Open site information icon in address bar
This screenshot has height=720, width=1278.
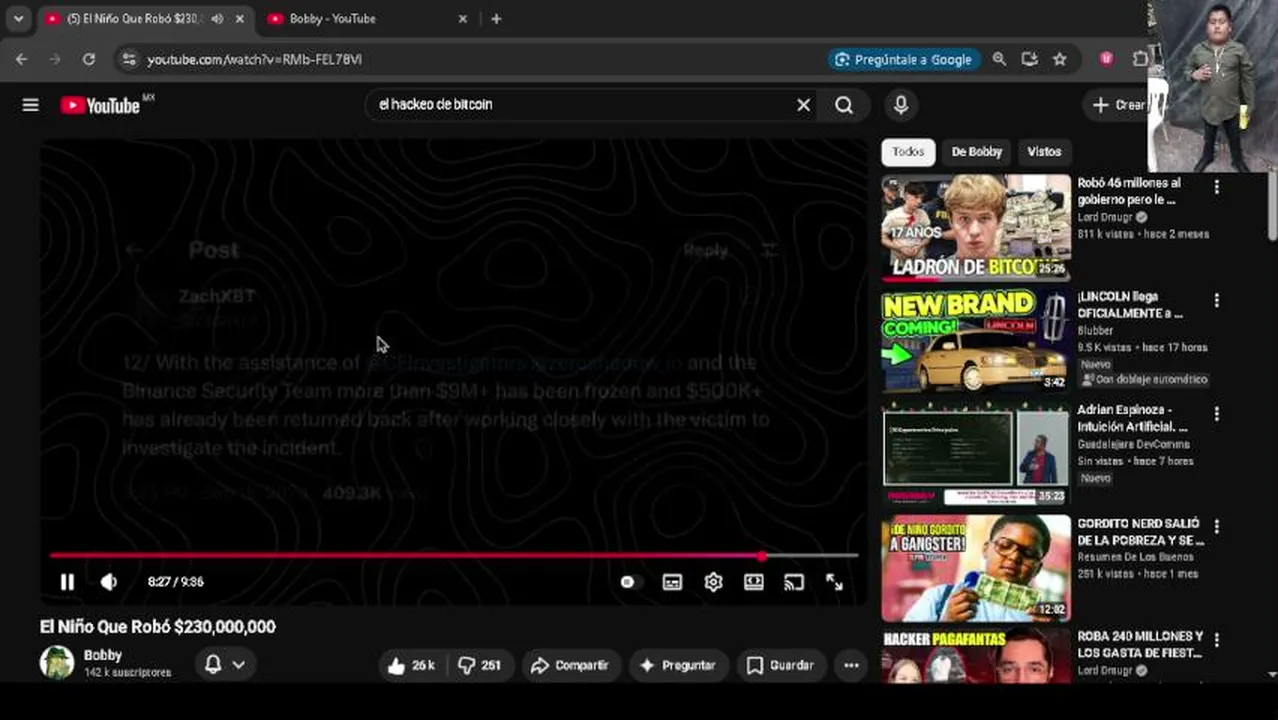(127, 60)
